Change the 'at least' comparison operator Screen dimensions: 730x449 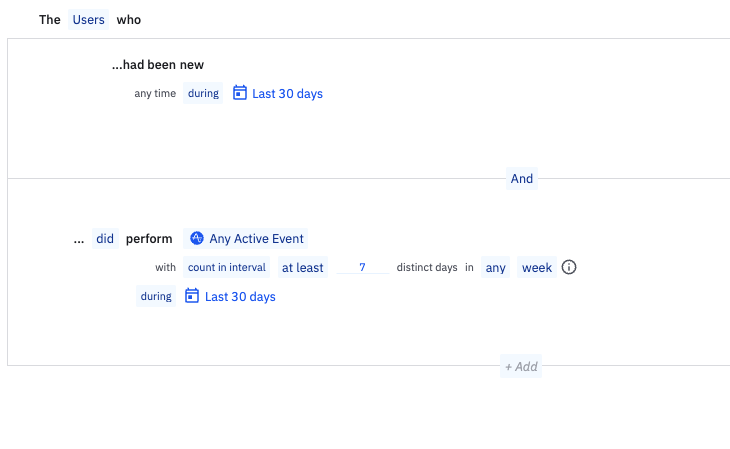point(302,268)
